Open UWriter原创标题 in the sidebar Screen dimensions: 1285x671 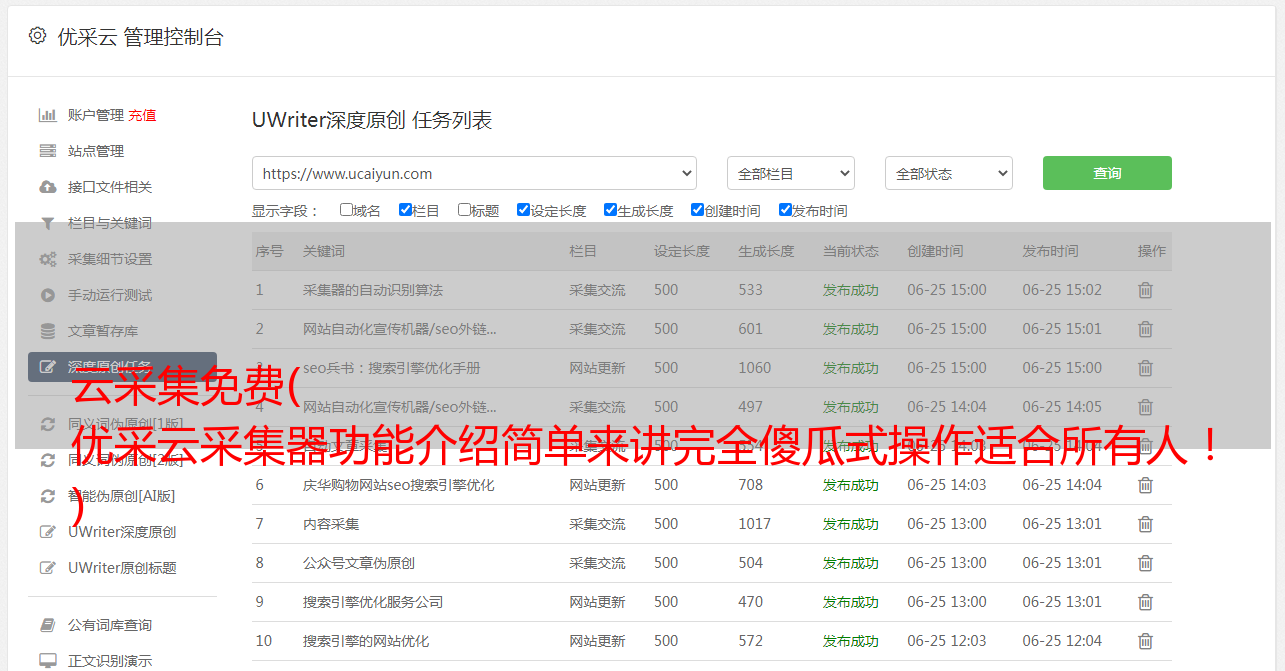pos(122,568)
